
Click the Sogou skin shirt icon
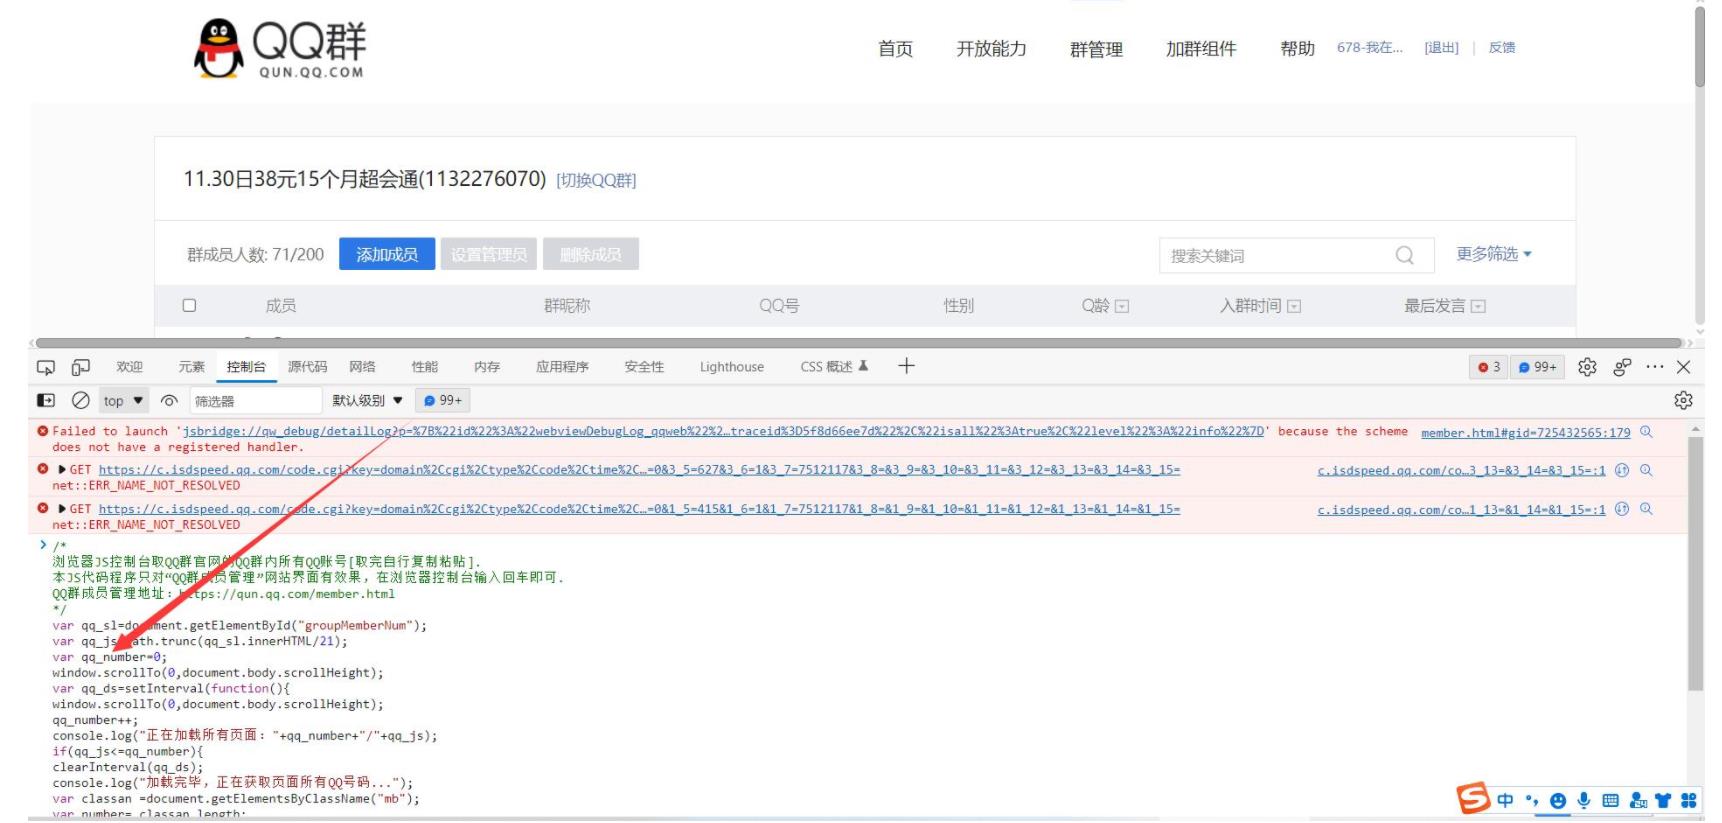click(x=1662, y=800)
